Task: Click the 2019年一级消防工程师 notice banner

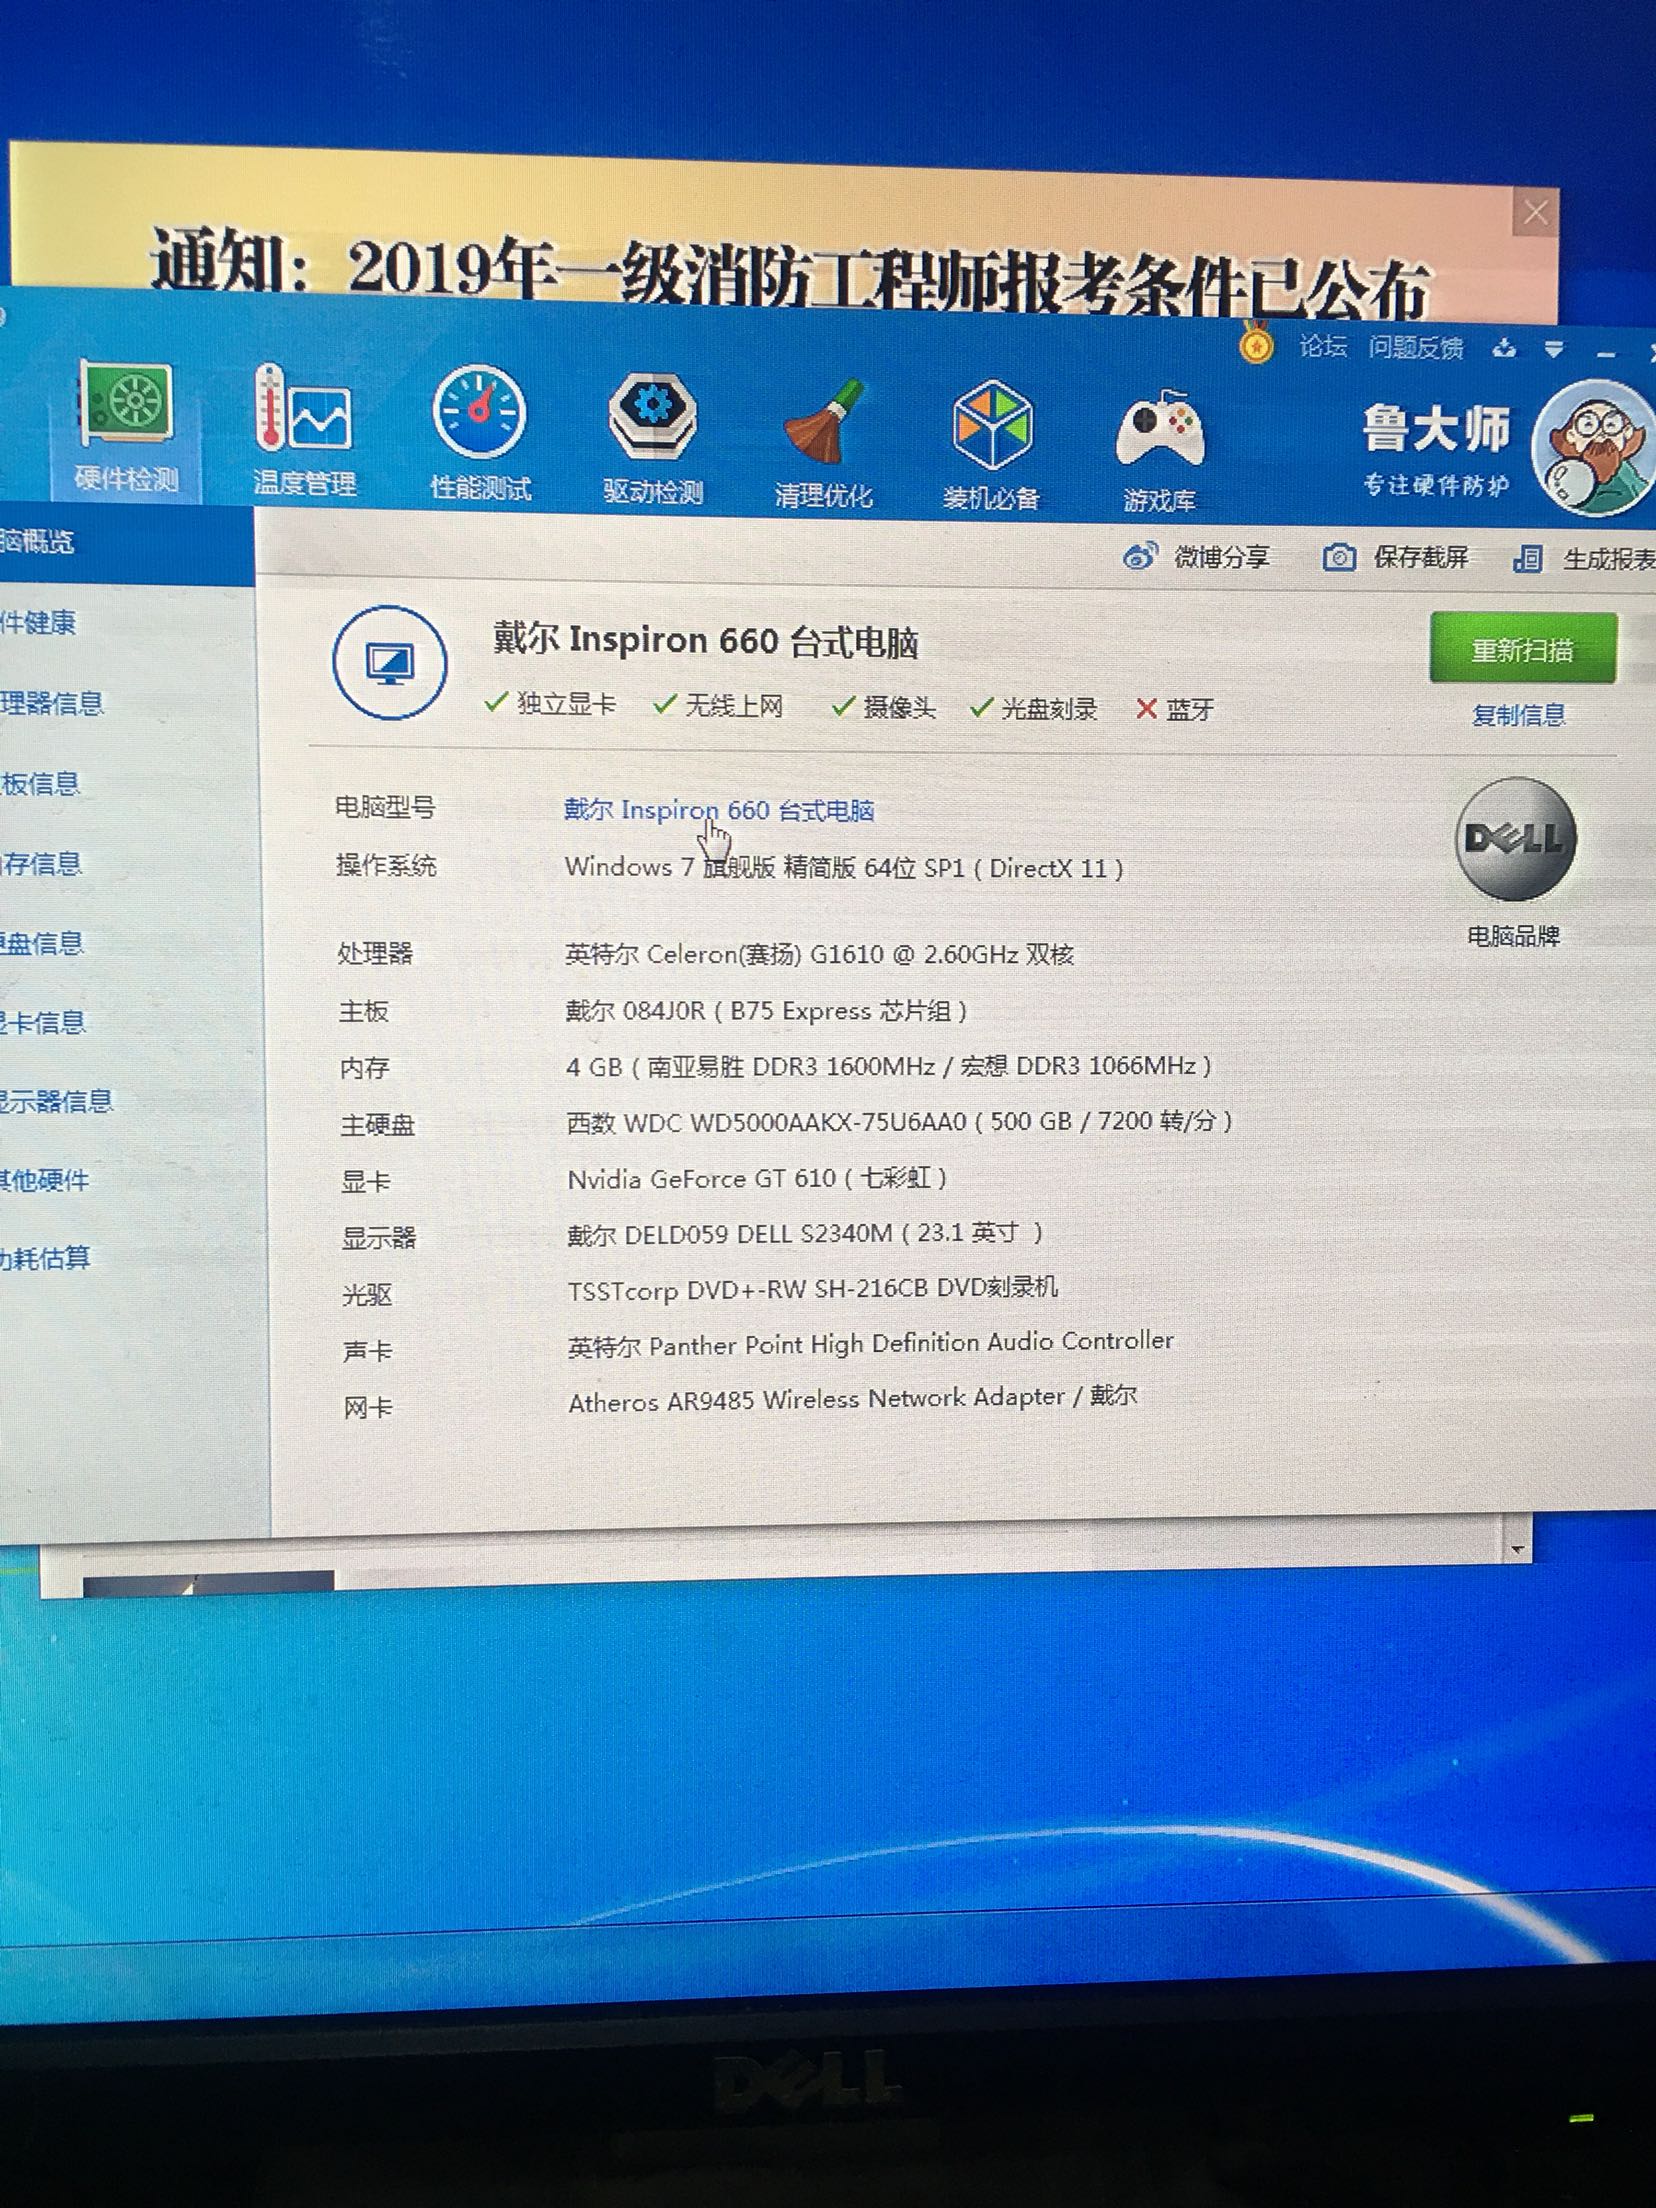Action: pyautogui.click(x=790, y=272)
